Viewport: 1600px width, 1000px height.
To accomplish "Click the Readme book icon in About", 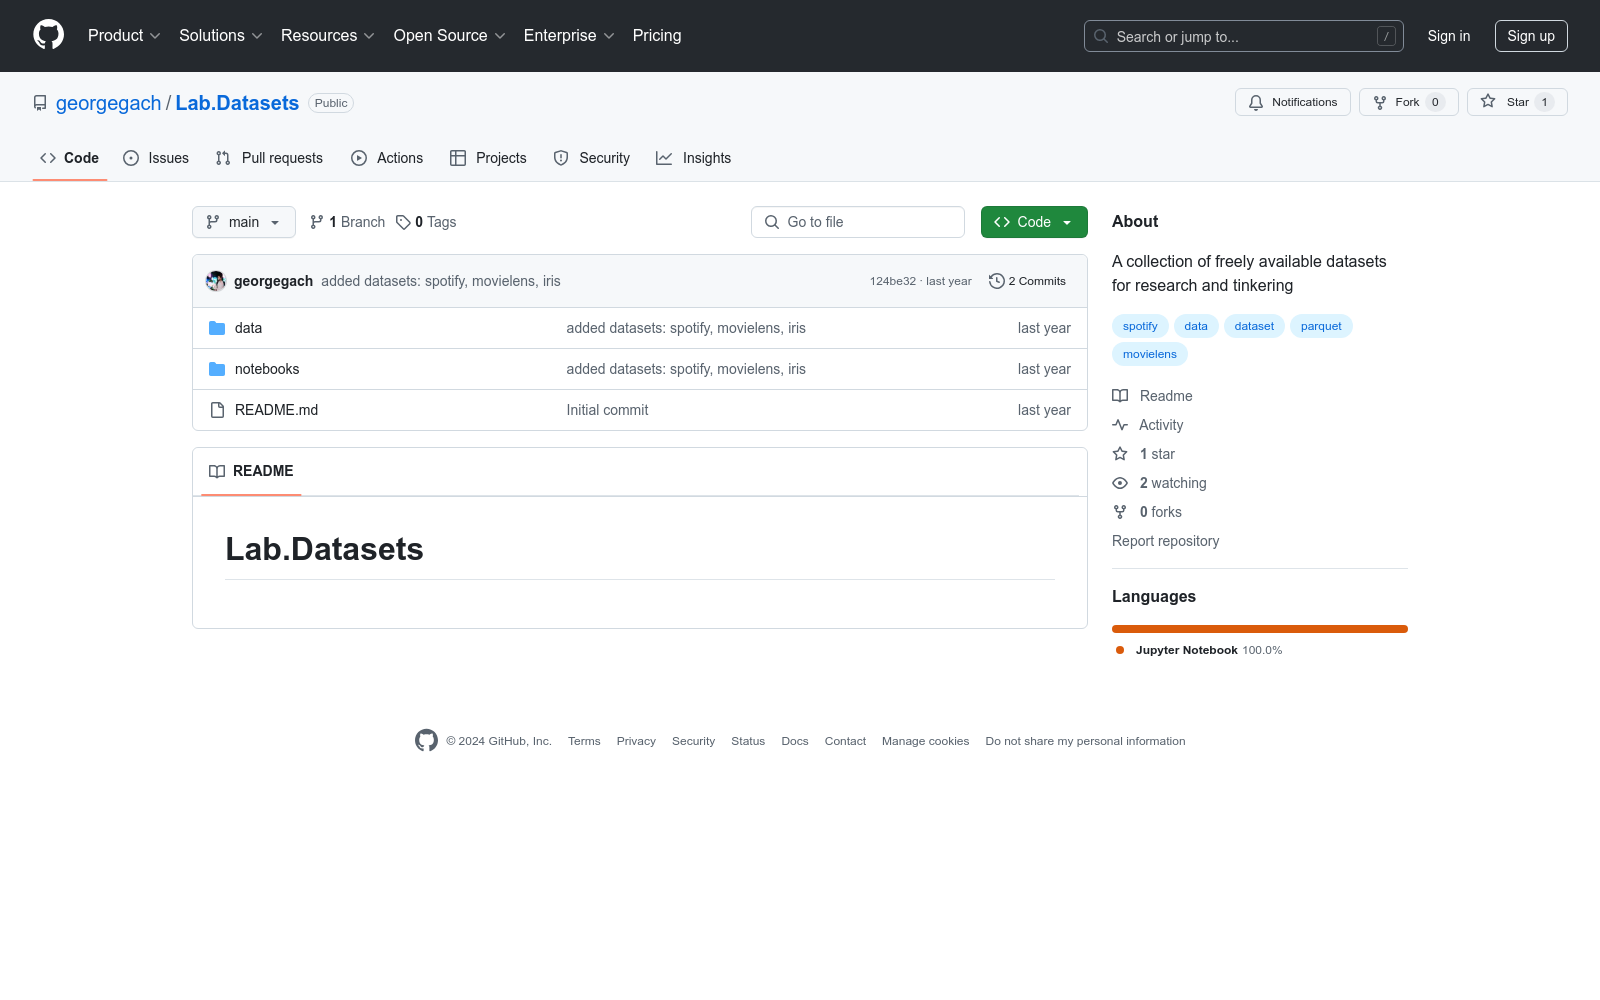I will (1120, 396).
